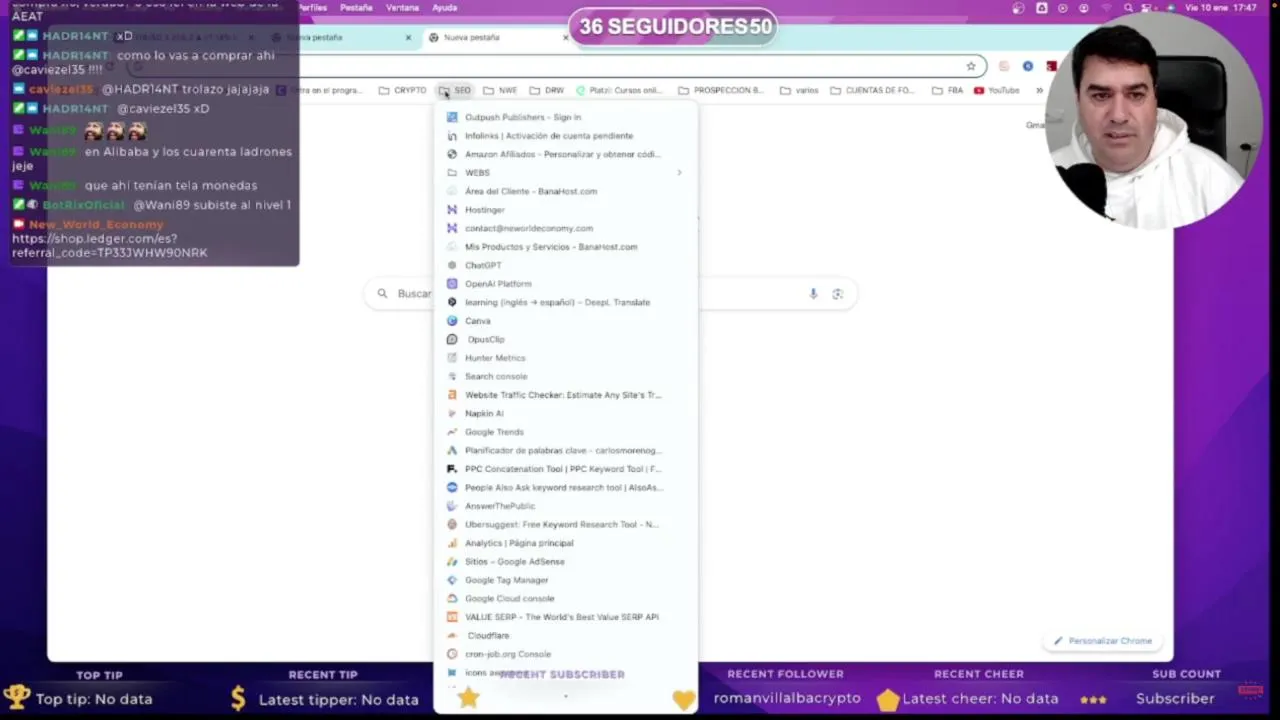The image size is (1280, 720).
Task: Open the CRYPTO bookmarks folder
Action: (x=403, y=90)
